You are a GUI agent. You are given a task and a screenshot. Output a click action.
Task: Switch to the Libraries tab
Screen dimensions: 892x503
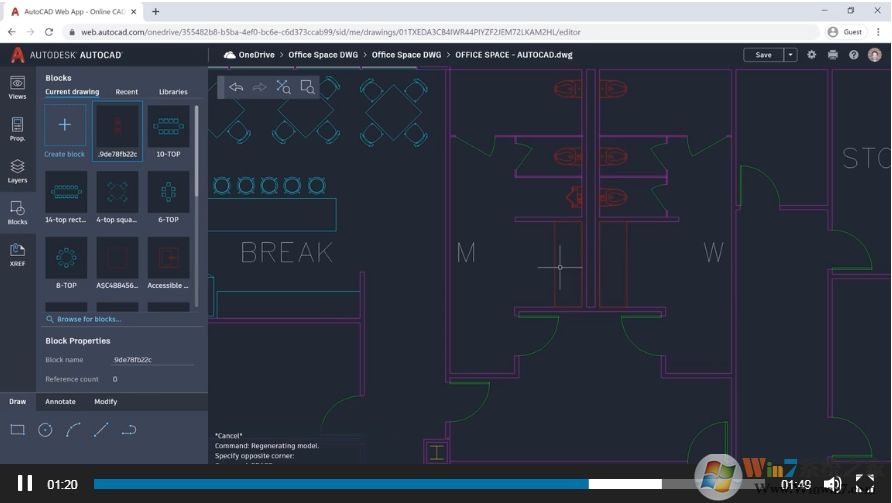pos(173,92)
